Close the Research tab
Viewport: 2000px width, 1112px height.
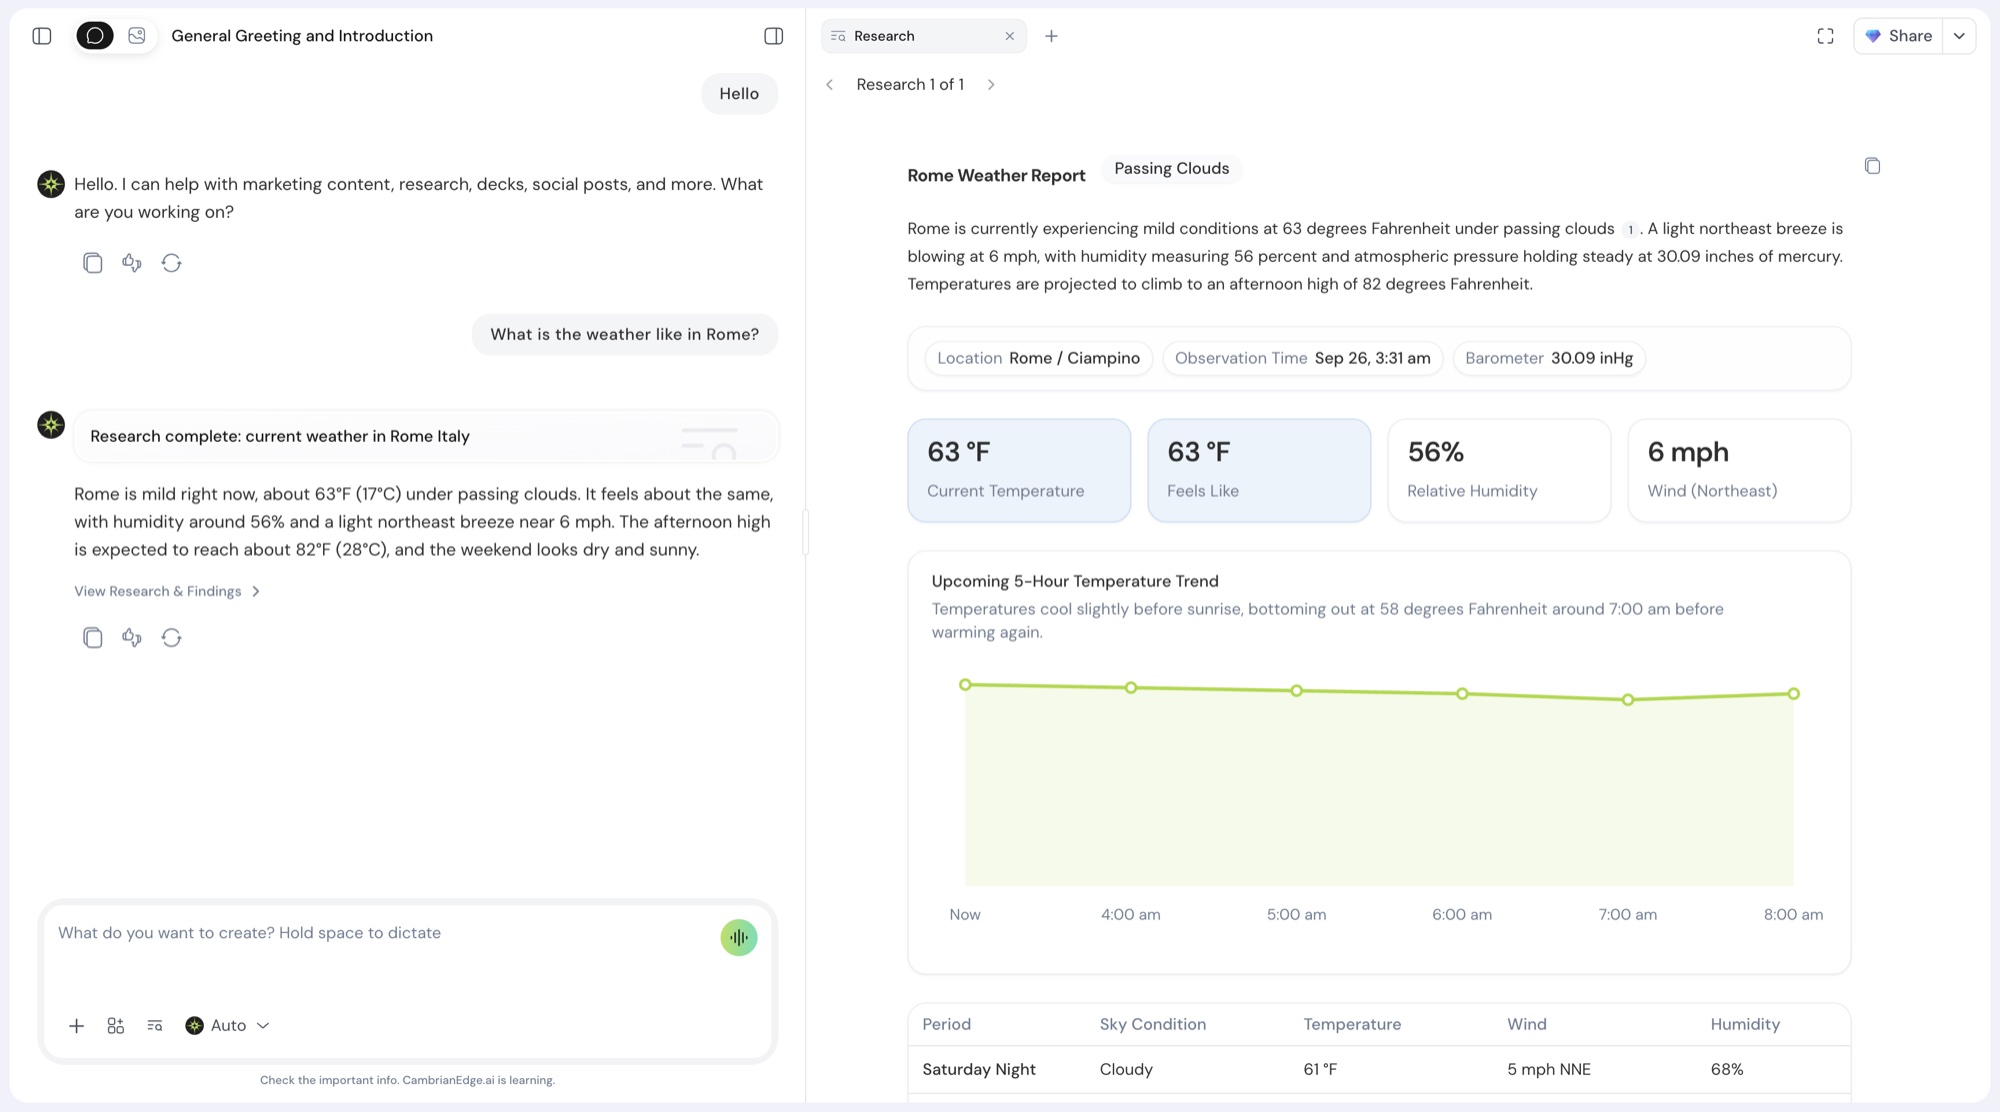(x=1010, y=36)
